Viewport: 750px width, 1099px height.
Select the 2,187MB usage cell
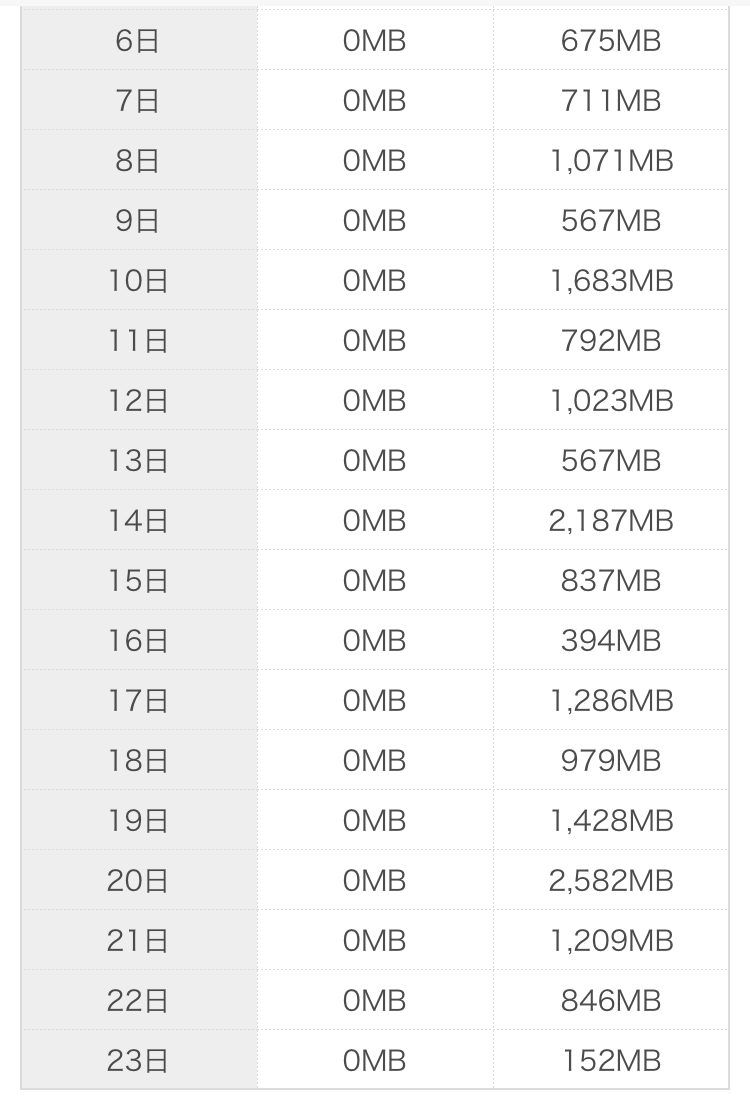[x=611, y=521]
